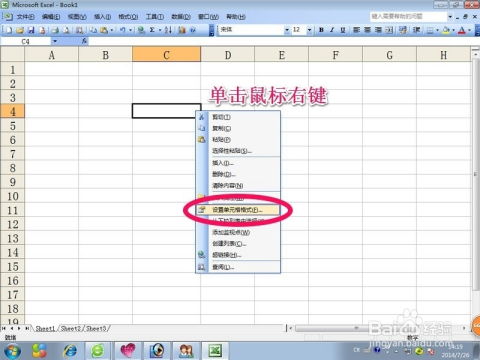The image size is (480, 360).
Task: Open the 文件(F) File menu
Action: pyautogui.click(x=25, y=16)
